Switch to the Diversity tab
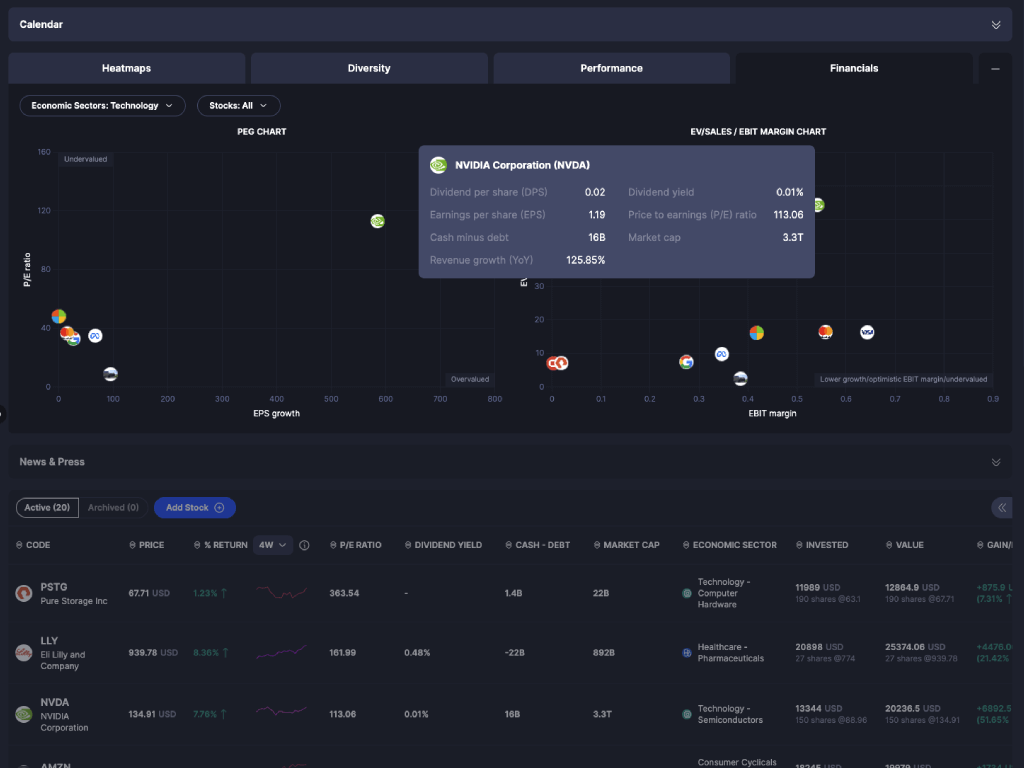Image resolution: width=1024 pixels, height=768 pixels. pos(369,69)
